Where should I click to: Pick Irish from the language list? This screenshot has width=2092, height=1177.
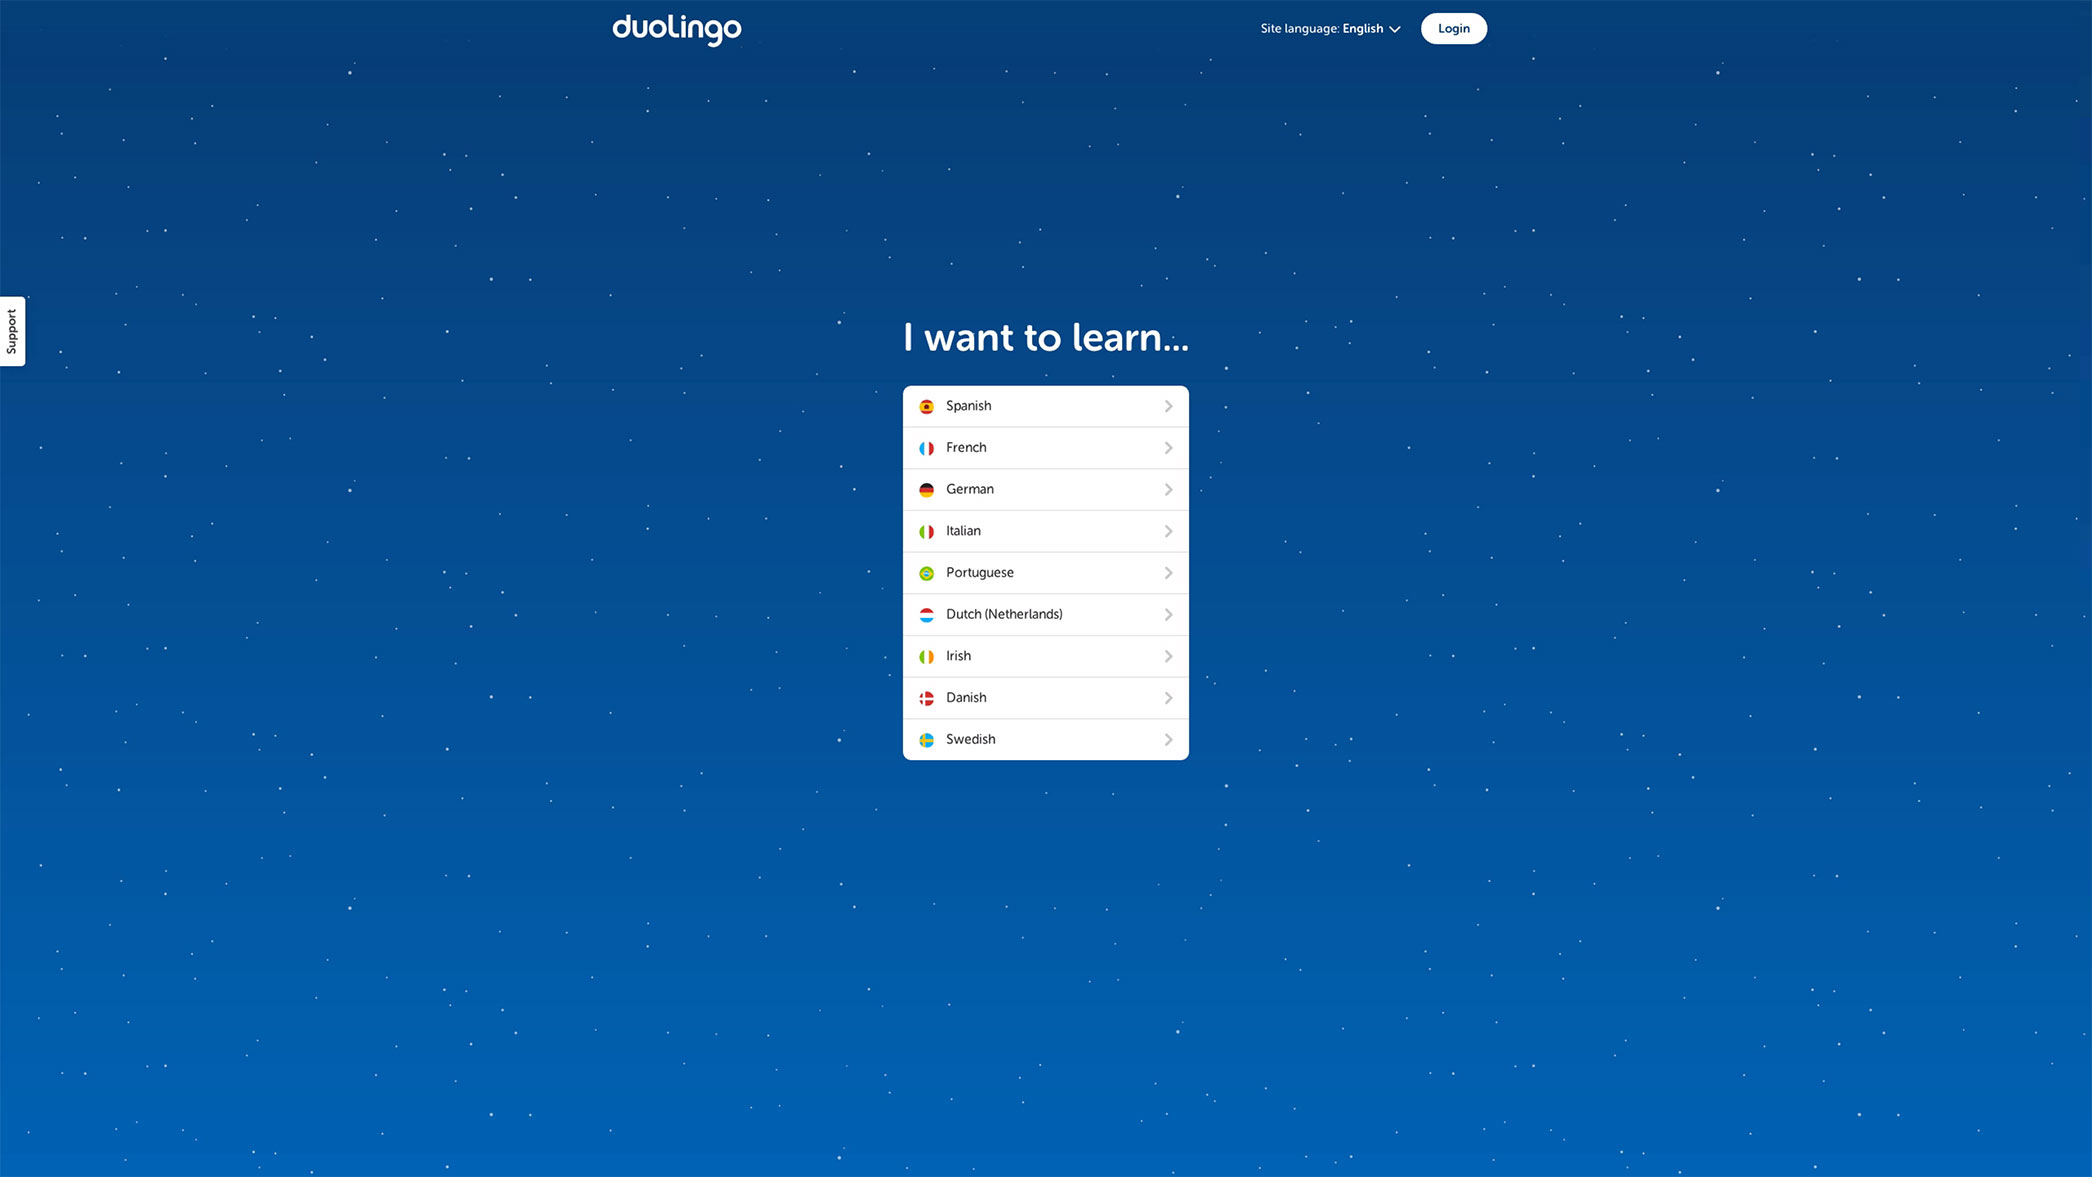(1045, 656)
